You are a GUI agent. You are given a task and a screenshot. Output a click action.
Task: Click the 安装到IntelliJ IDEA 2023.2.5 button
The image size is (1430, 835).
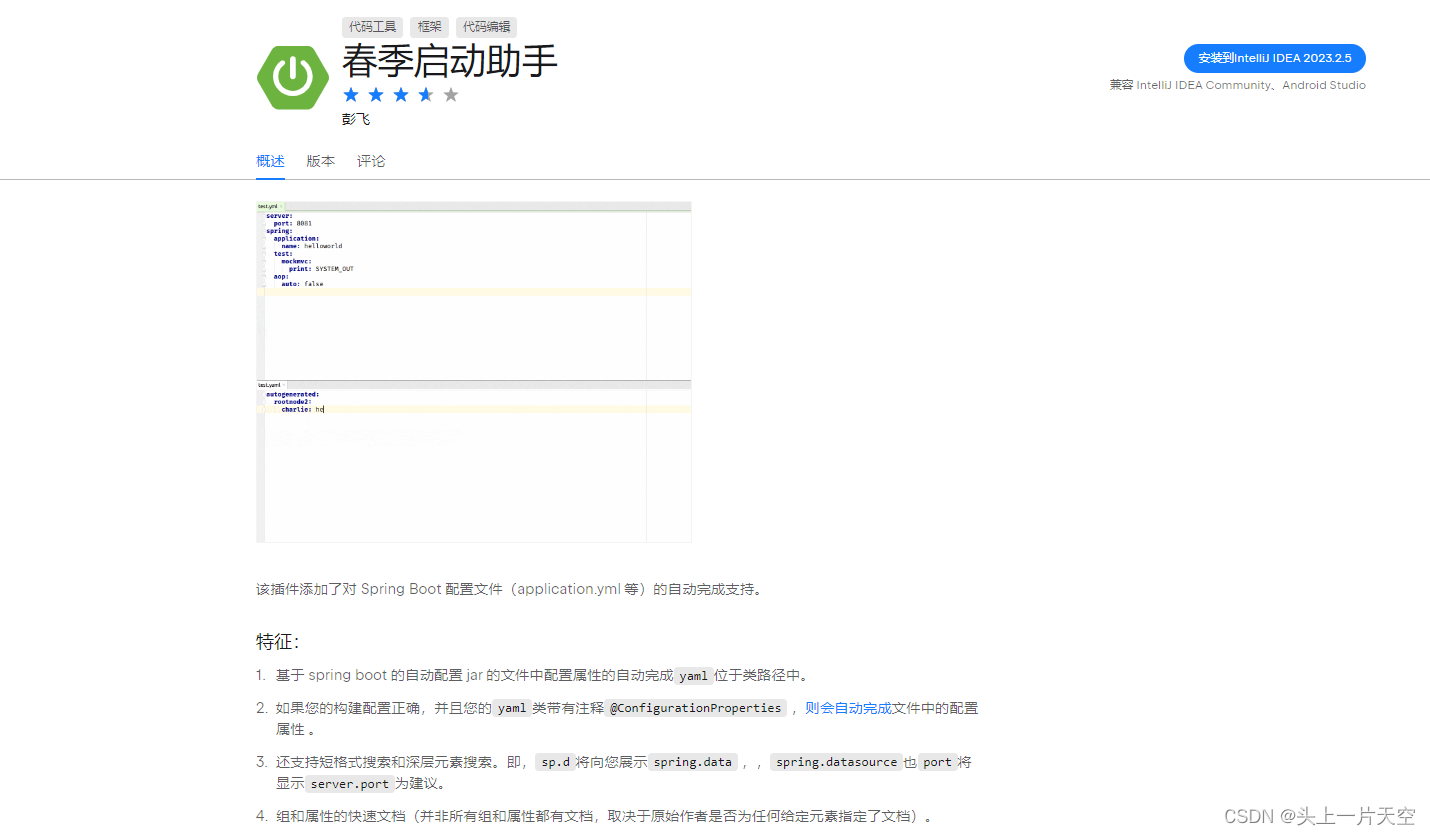(1274, 58)
